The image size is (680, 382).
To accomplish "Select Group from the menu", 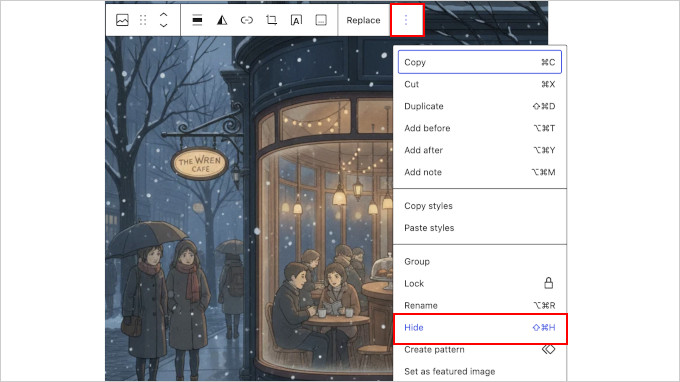I will pos(480,261).
